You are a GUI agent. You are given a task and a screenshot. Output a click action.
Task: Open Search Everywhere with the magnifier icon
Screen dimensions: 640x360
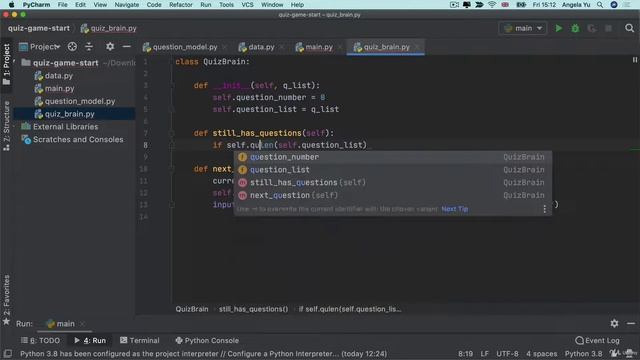point(629,28)
